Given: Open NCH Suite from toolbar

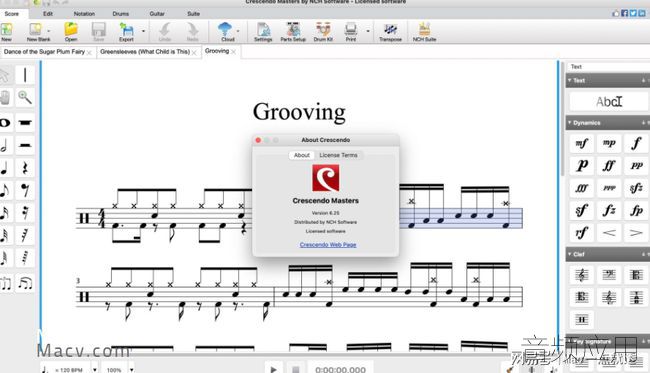Looking at the screenshot, I should pos(424,32).
